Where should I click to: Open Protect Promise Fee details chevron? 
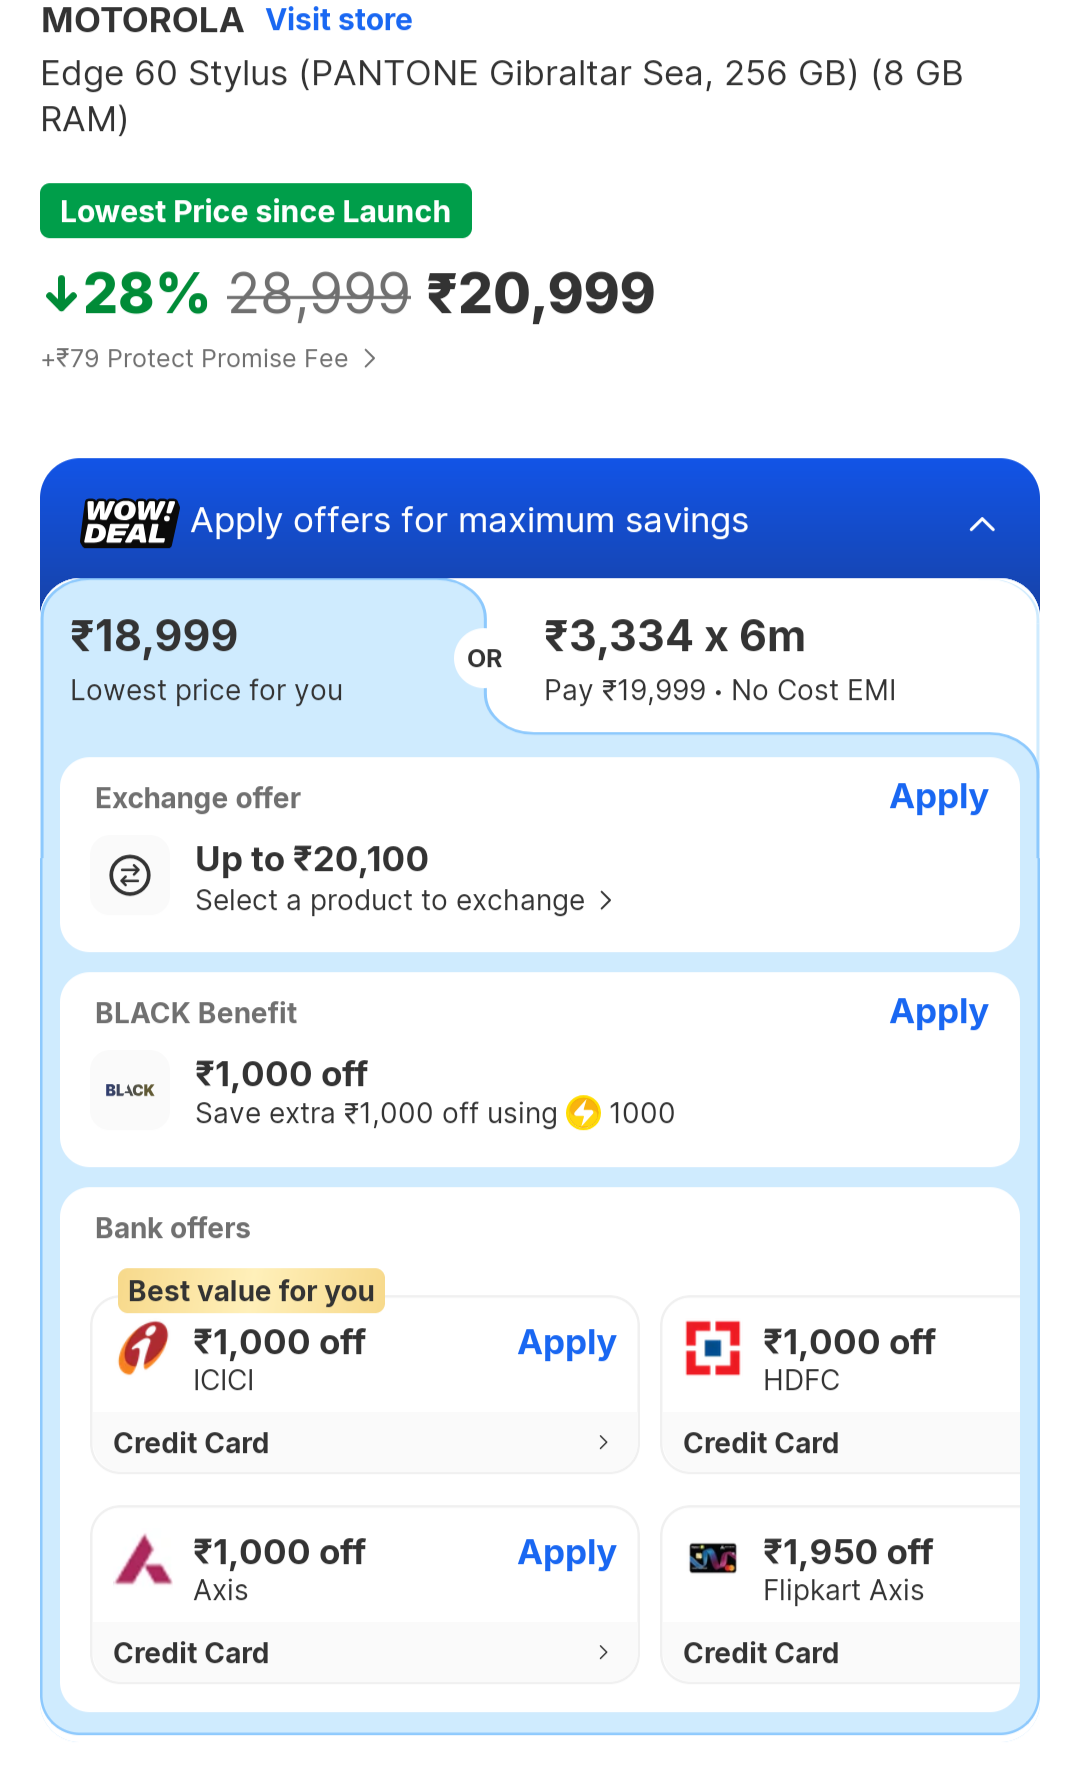370,358
